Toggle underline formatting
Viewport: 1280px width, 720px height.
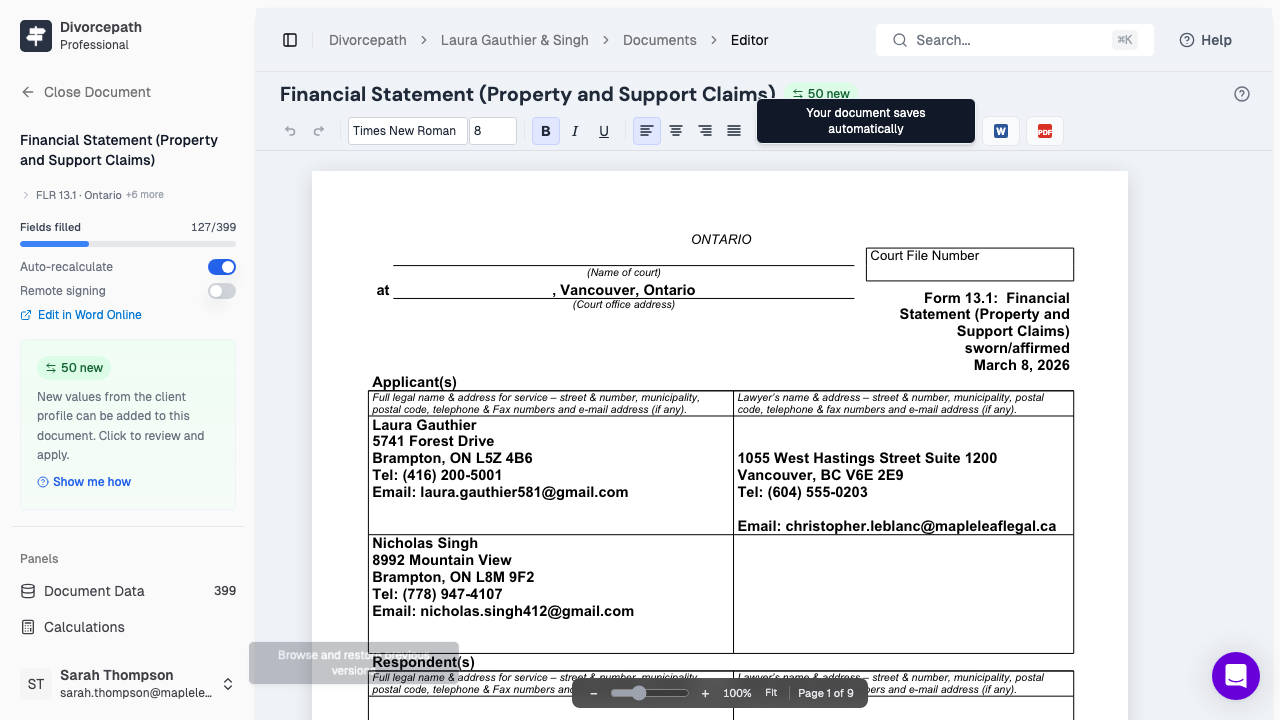604,131
